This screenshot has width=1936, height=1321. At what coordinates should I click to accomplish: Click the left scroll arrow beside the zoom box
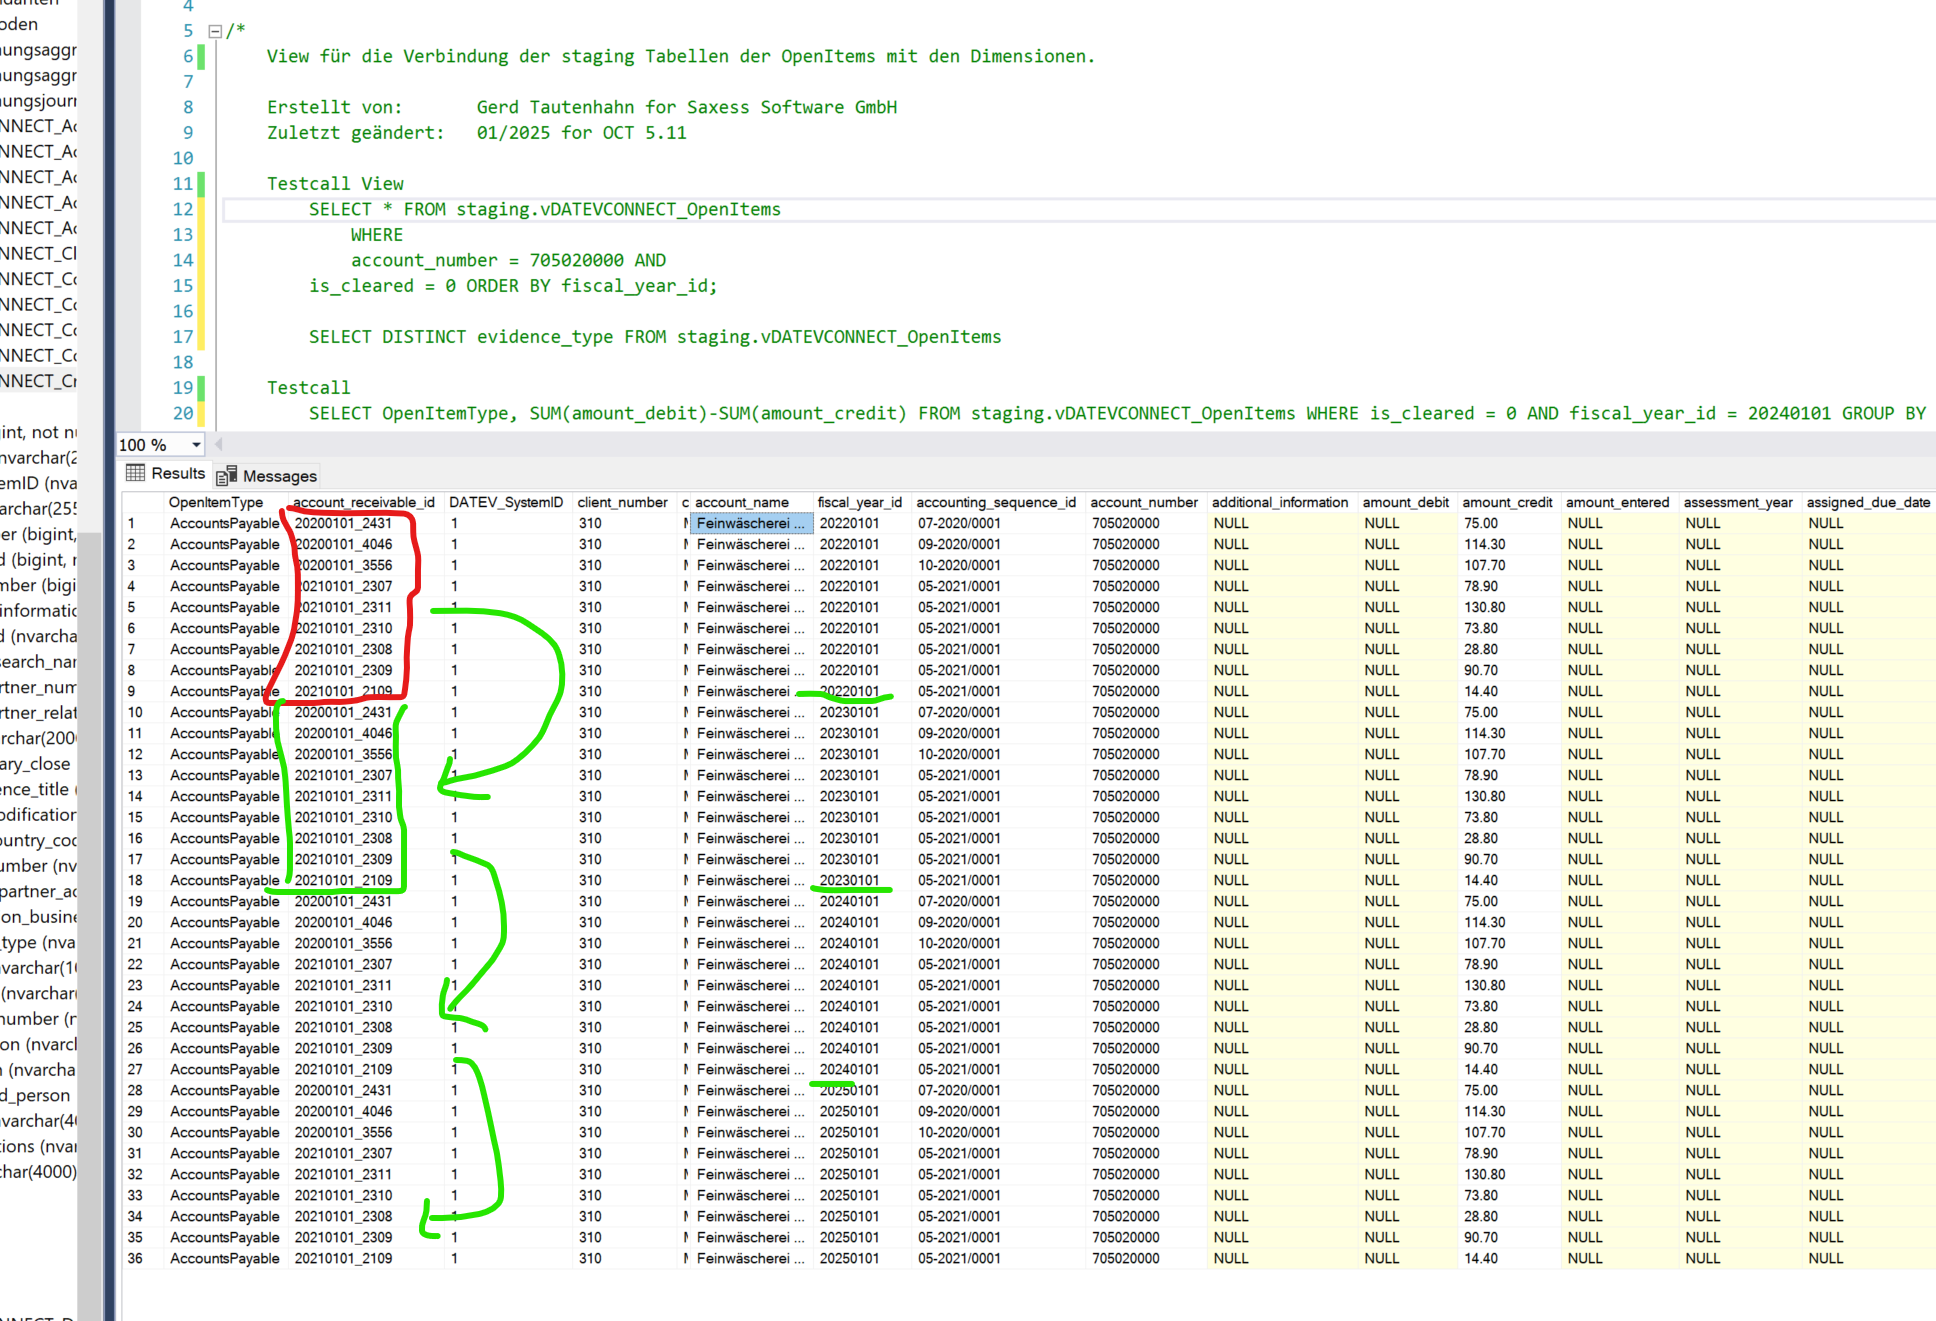coord(219,445)
